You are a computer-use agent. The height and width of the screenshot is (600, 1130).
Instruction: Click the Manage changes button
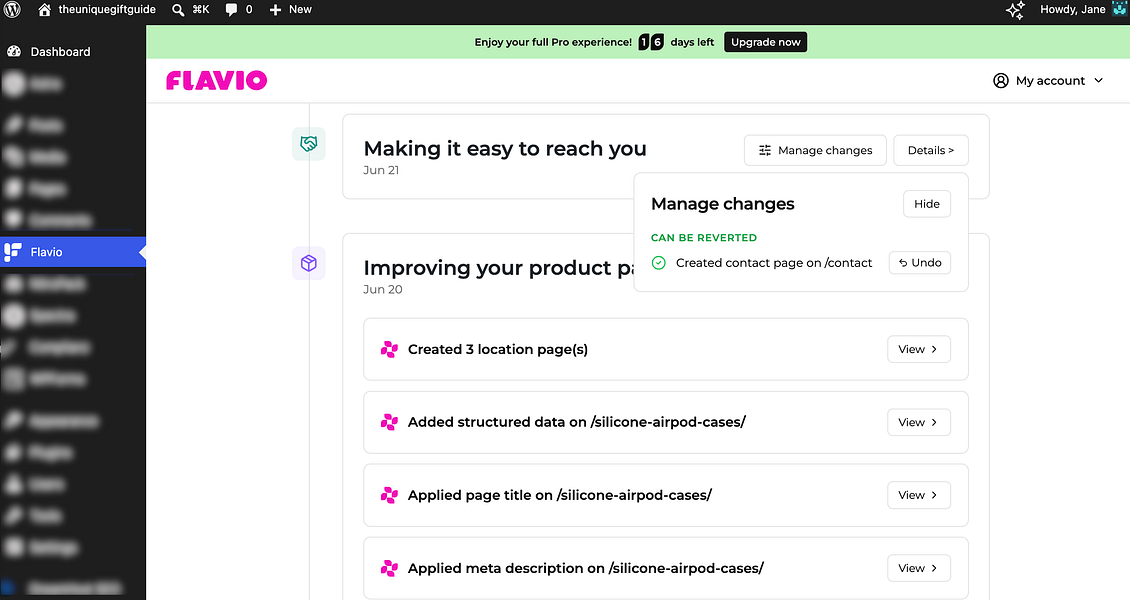[x=815, y=151]
